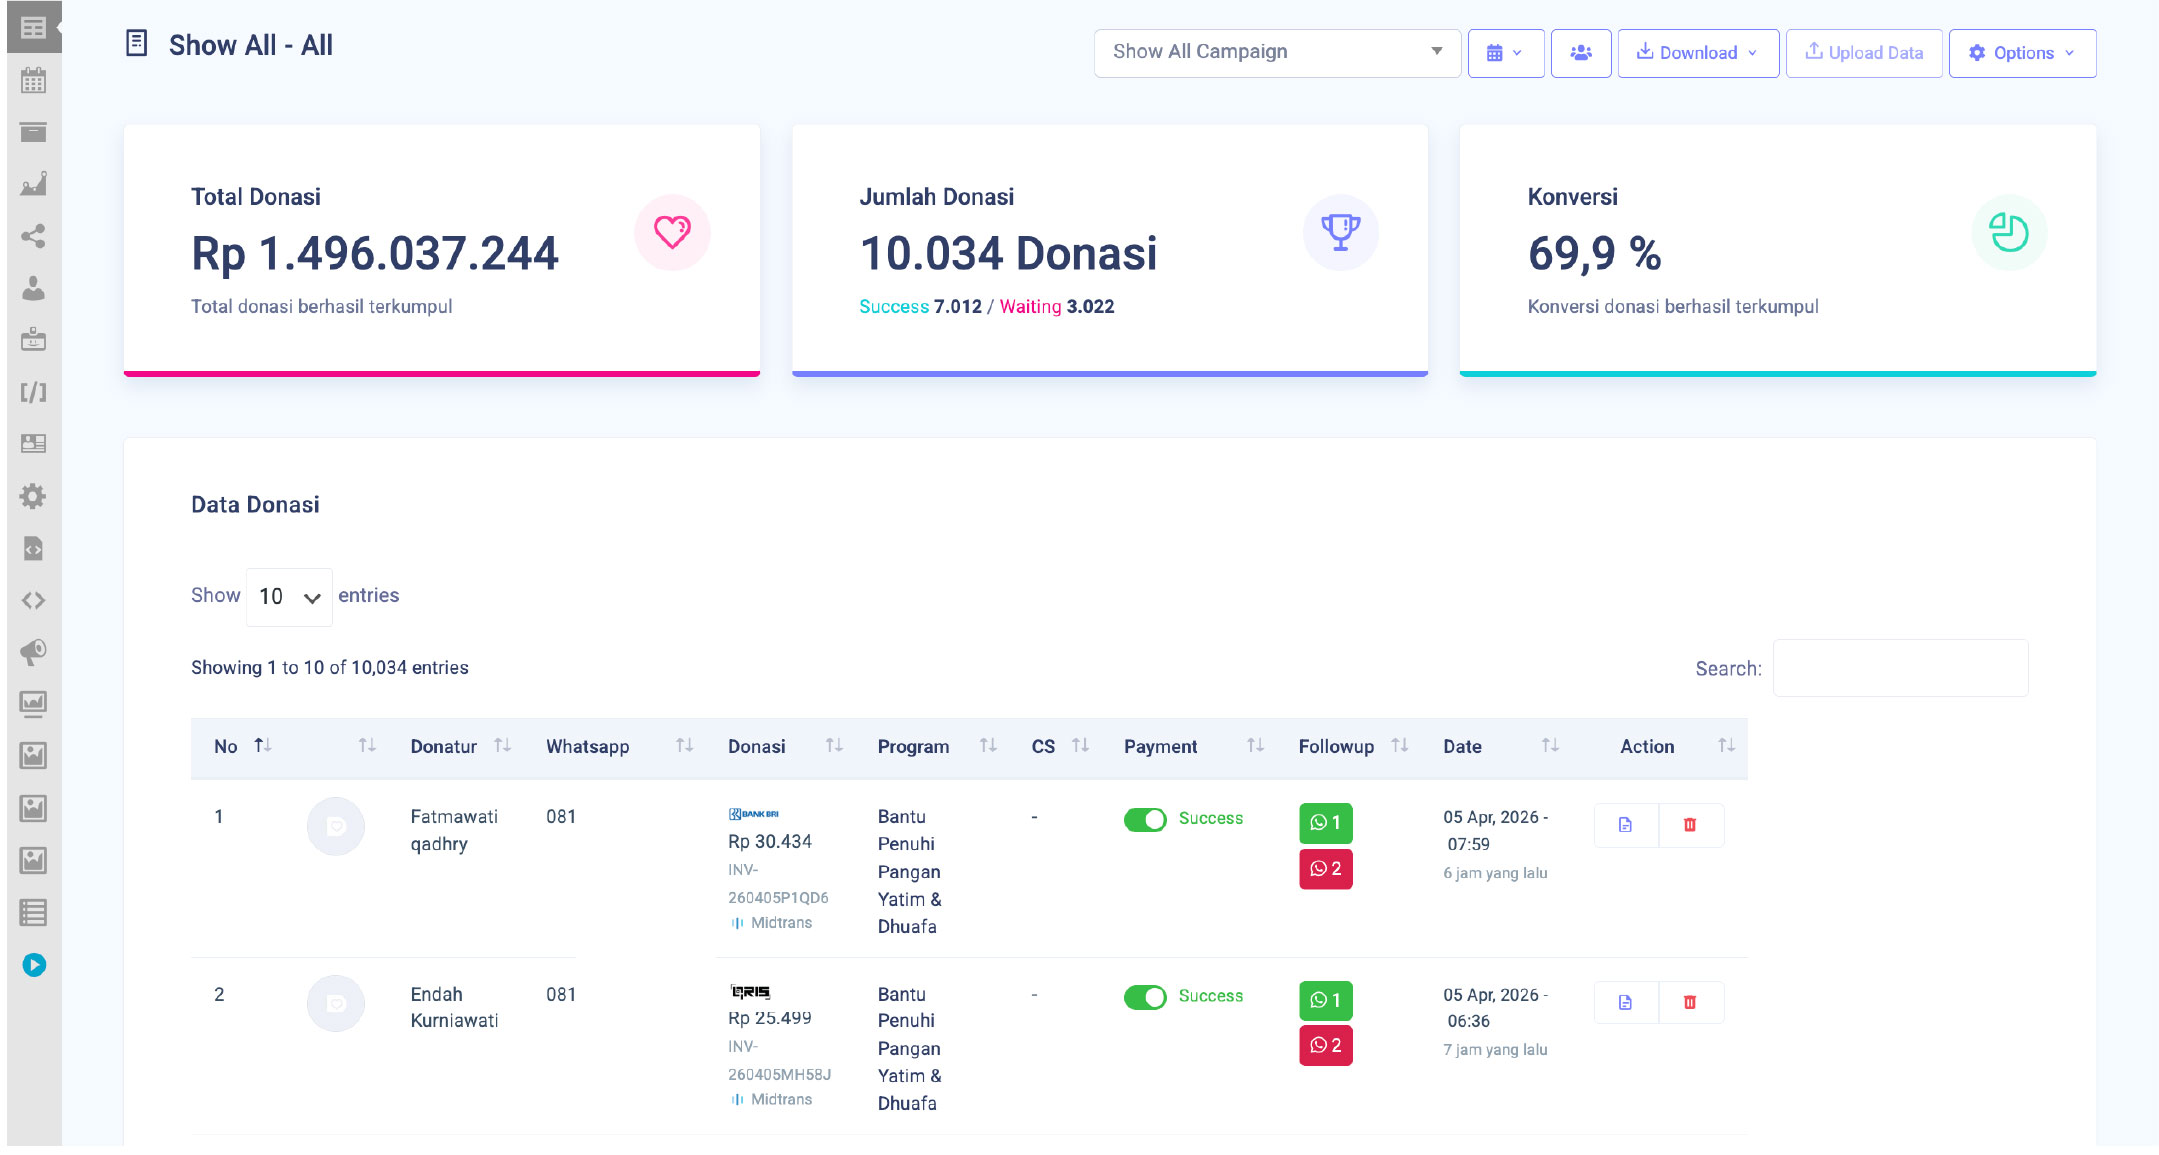View invoice document icon for Endah Kurniawati
The height and width of the screenshot is (1155, 2159).
(1625, 1002)
